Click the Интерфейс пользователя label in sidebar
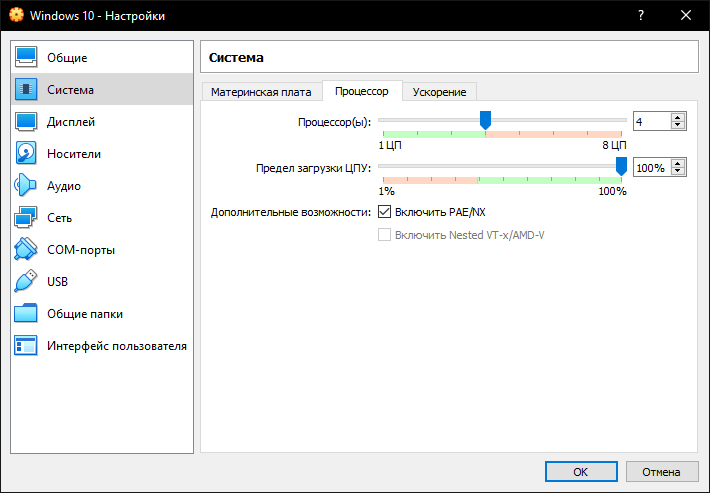The height and width of the screenshot is (493, 710). coord(117,346)
